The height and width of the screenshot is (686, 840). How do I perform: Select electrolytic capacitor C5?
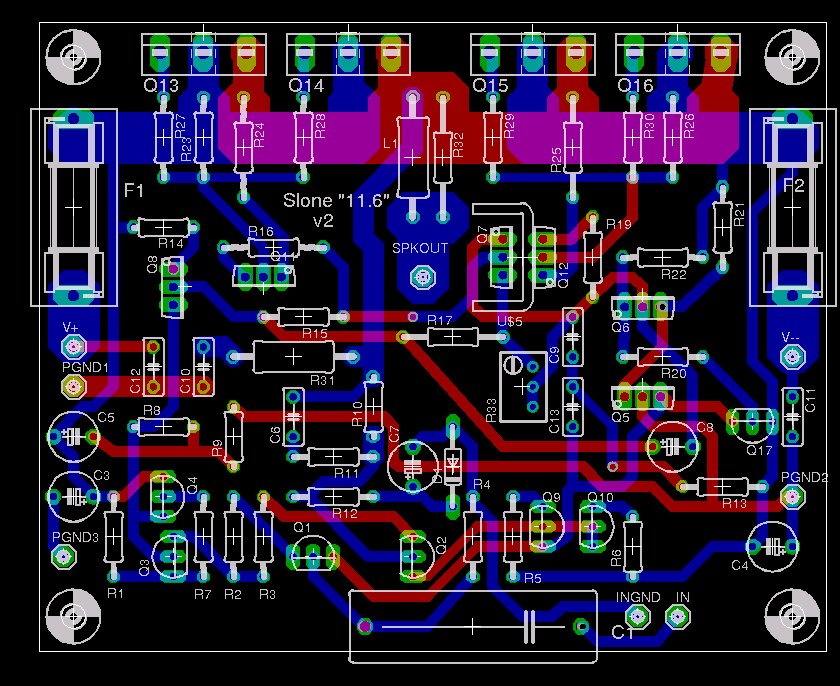coord(74,437)
